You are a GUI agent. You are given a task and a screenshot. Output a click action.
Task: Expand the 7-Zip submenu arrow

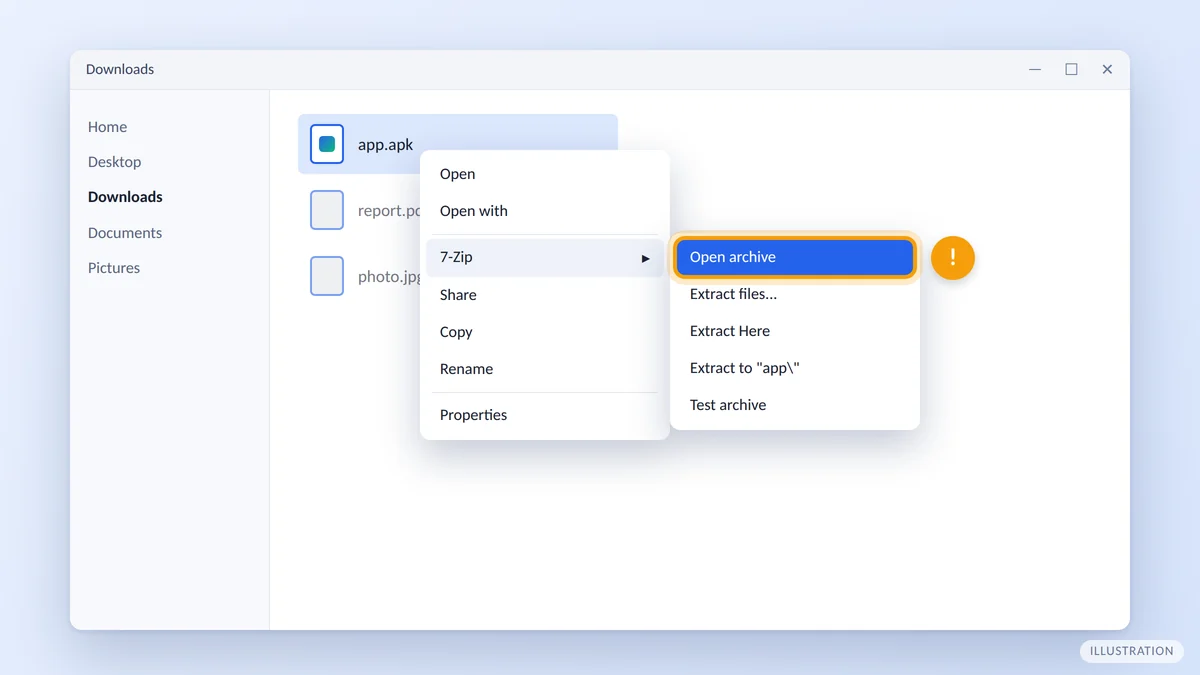pyautogui.click(x=646, y=258)
